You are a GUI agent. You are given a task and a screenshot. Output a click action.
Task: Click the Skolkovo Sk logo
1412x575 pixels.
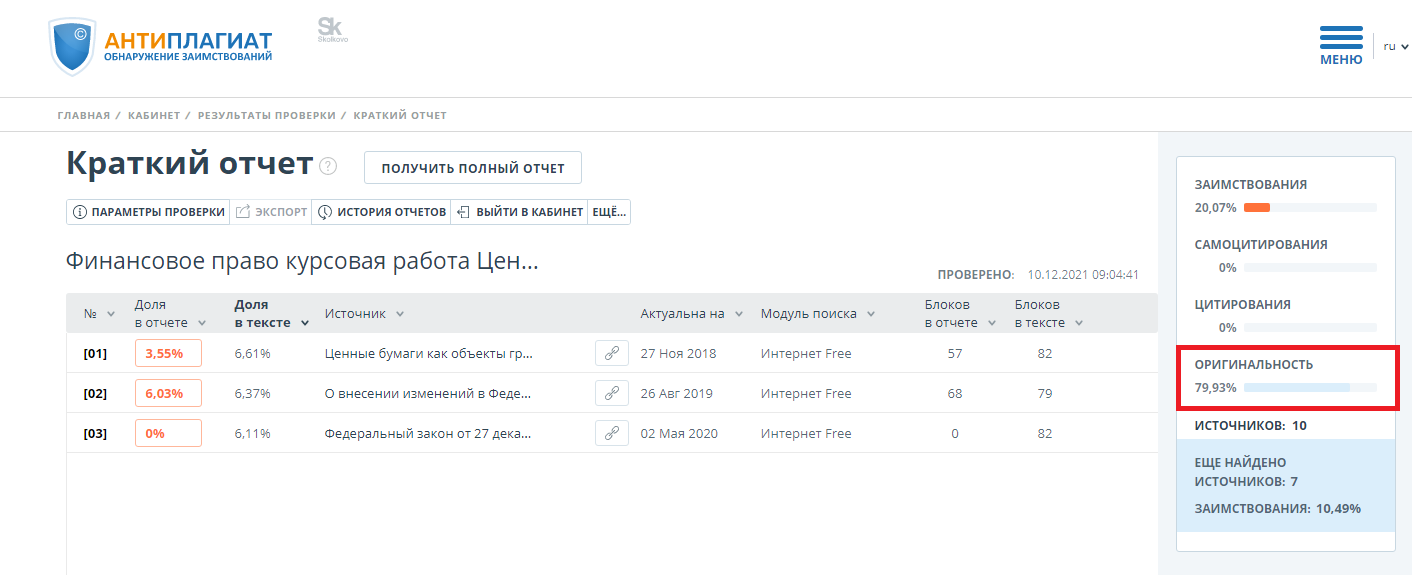(332, 29)
